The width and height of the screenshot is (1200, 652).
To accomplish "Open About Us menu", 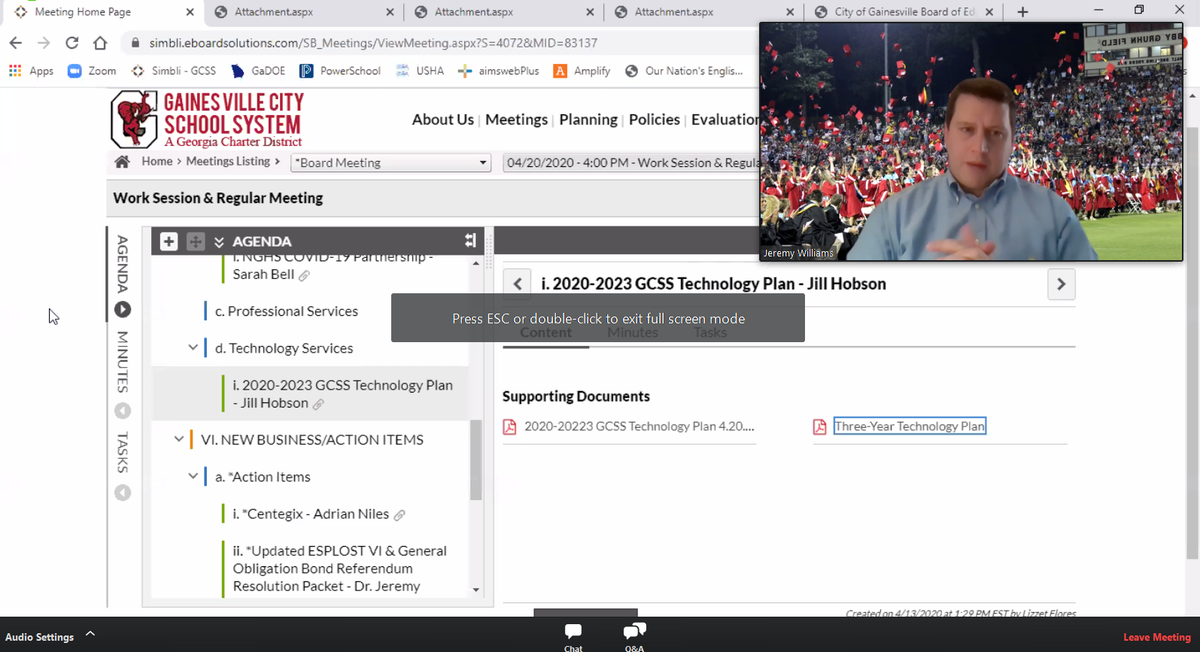I will coord(443,119).
